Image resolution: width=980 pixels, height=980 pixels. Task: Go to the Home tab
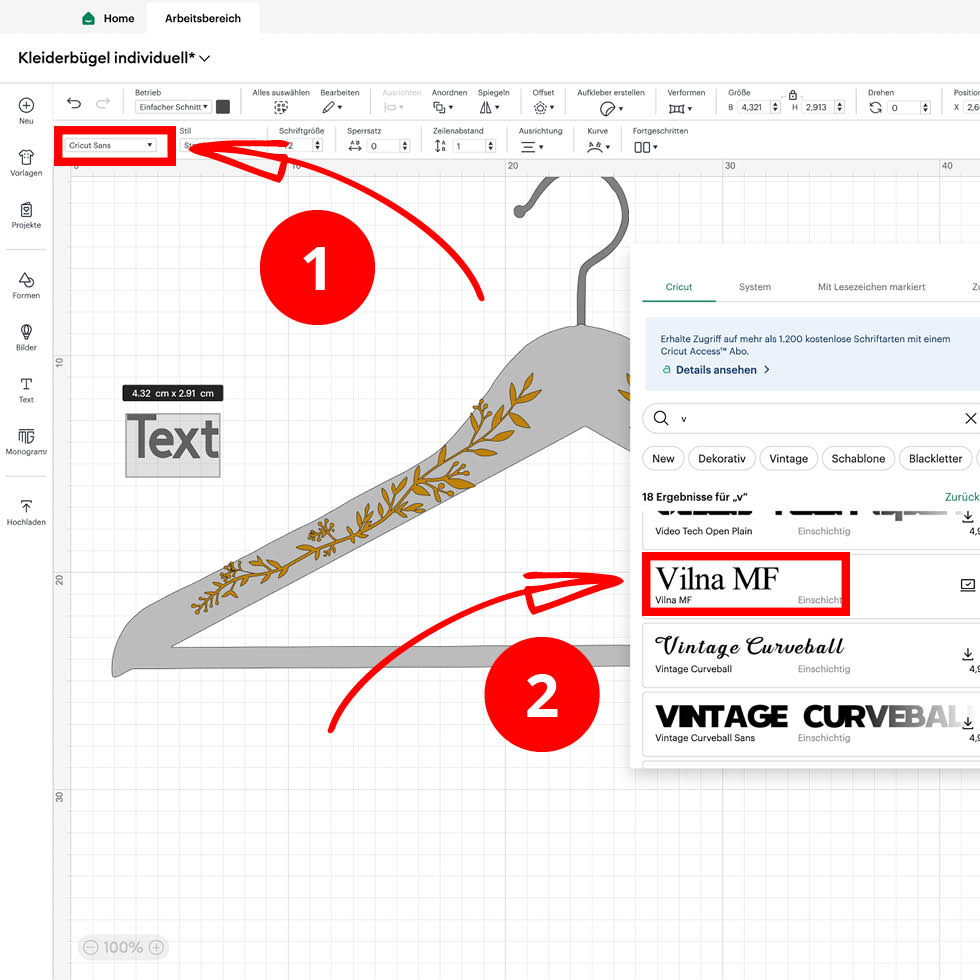(x=108, y=18)
